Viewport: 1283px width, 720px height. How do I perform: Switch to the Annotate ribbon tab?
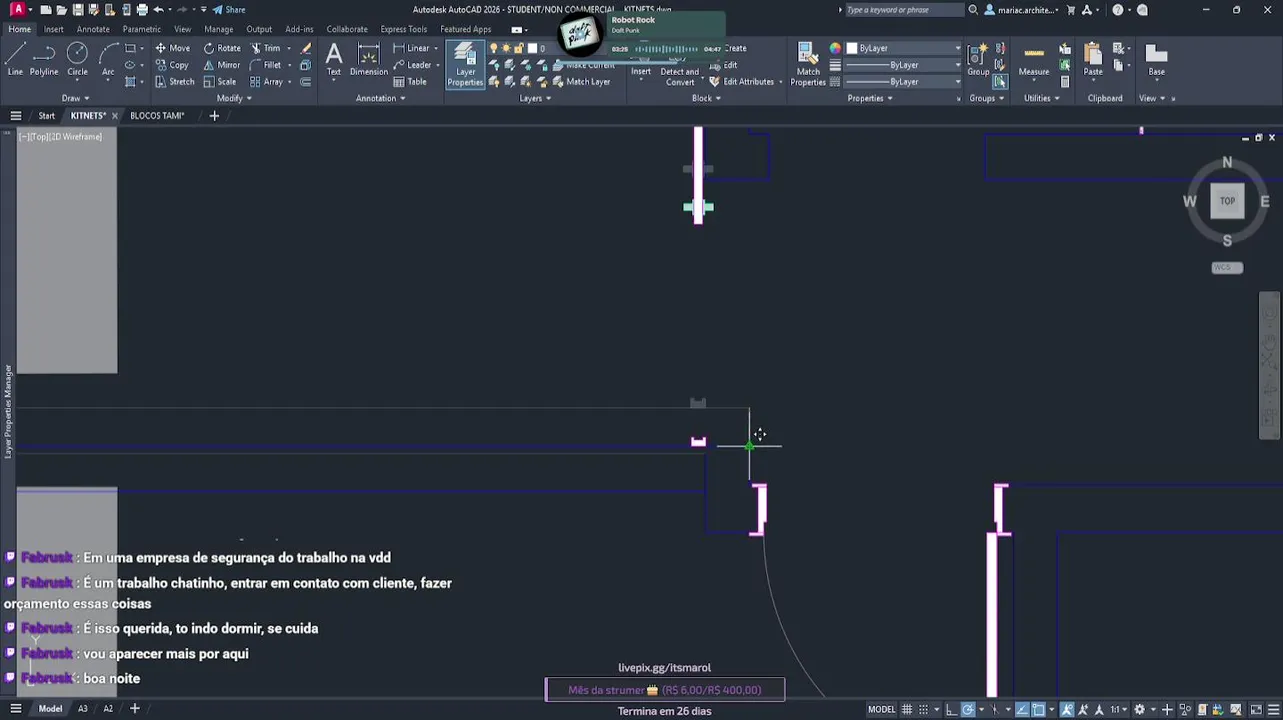click(93, 29)
